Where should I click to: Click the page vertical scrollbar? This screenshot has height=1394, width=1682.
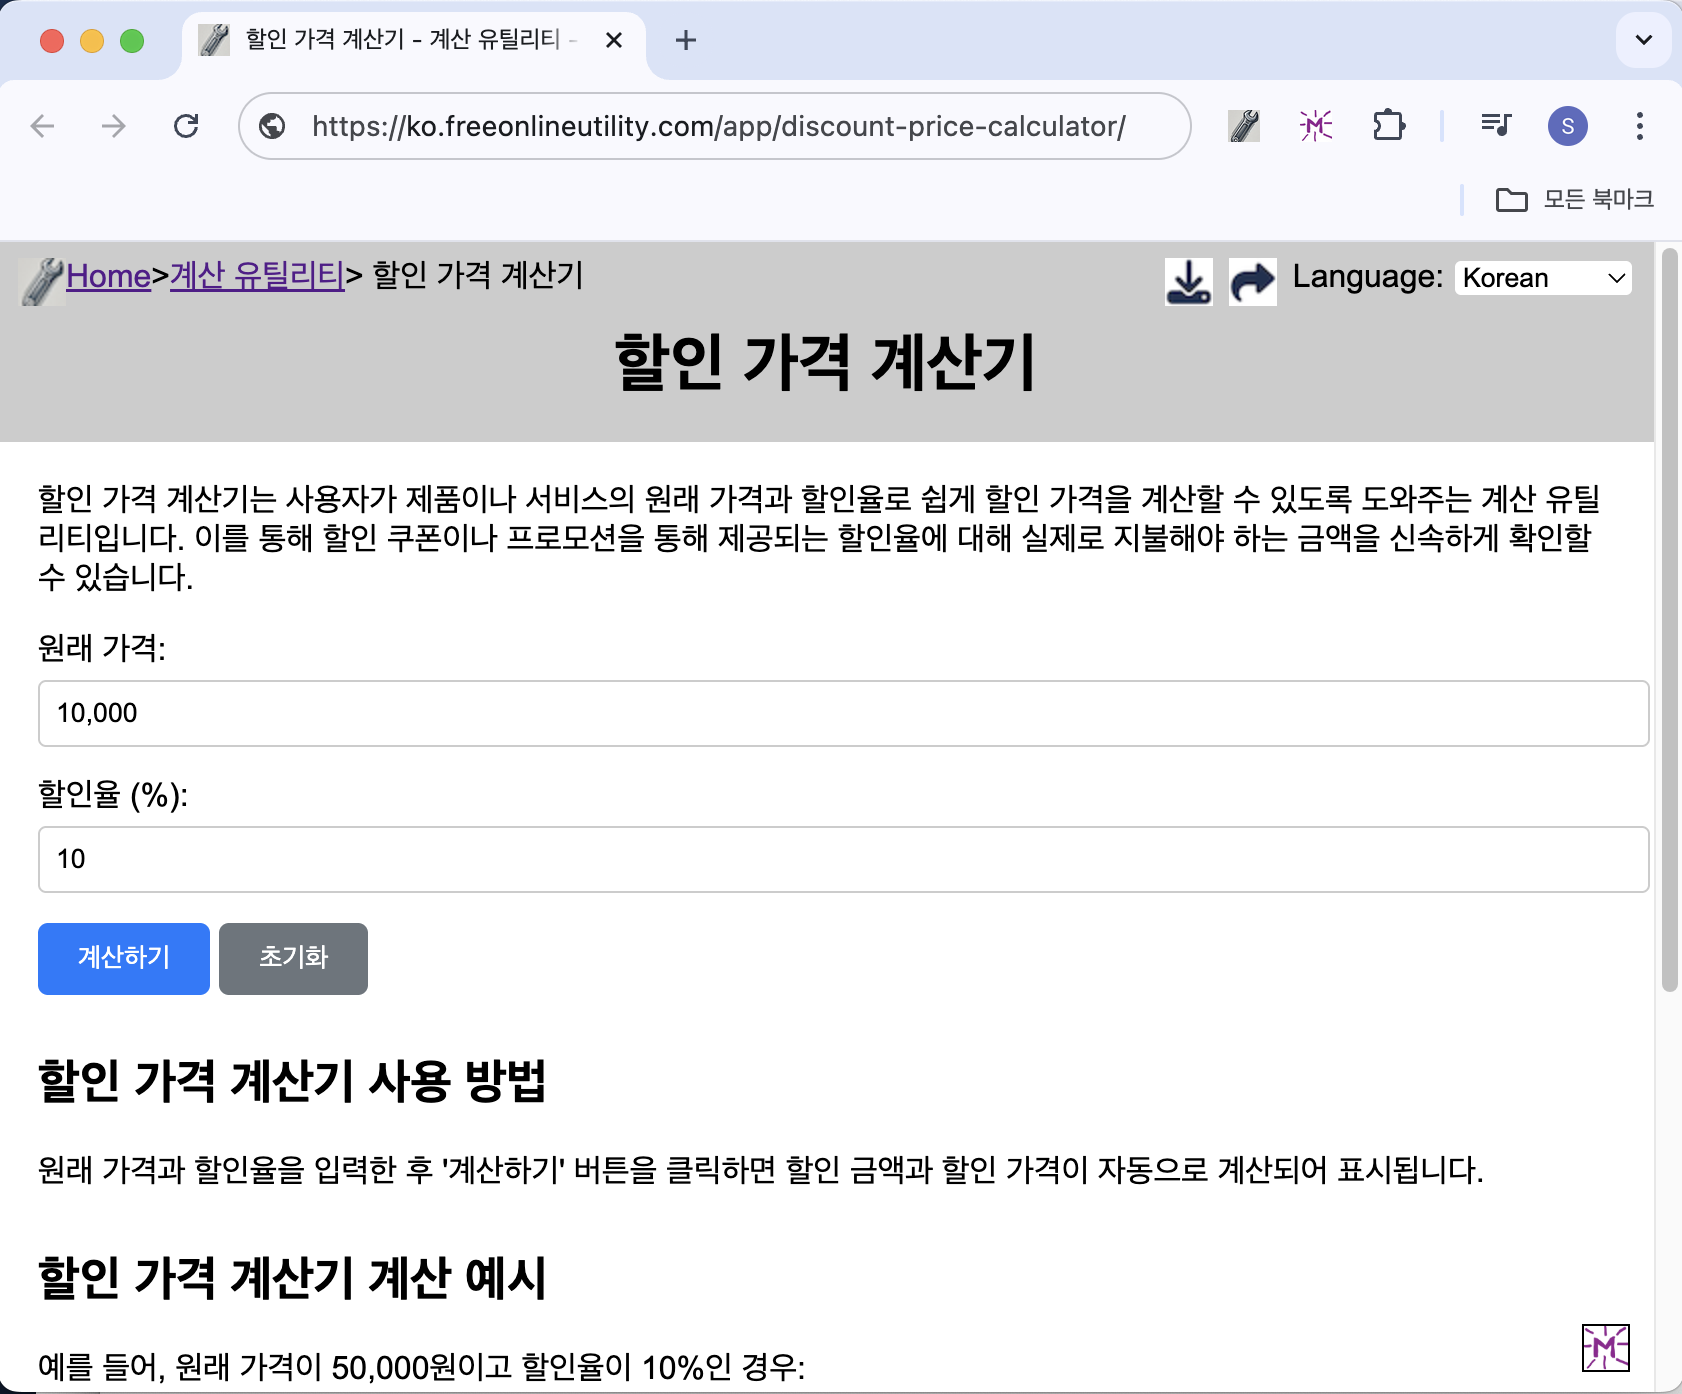pos(1668,620)
